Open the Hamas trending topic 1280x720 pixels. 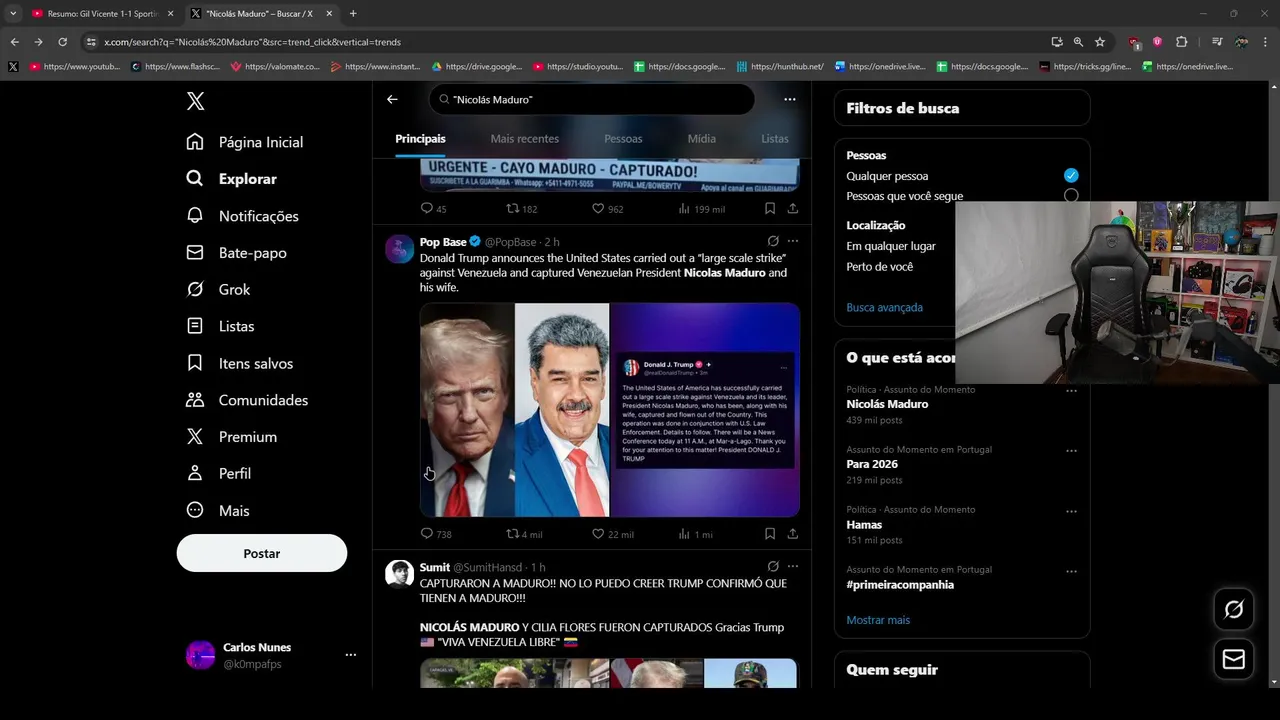(x=864, y=524)
